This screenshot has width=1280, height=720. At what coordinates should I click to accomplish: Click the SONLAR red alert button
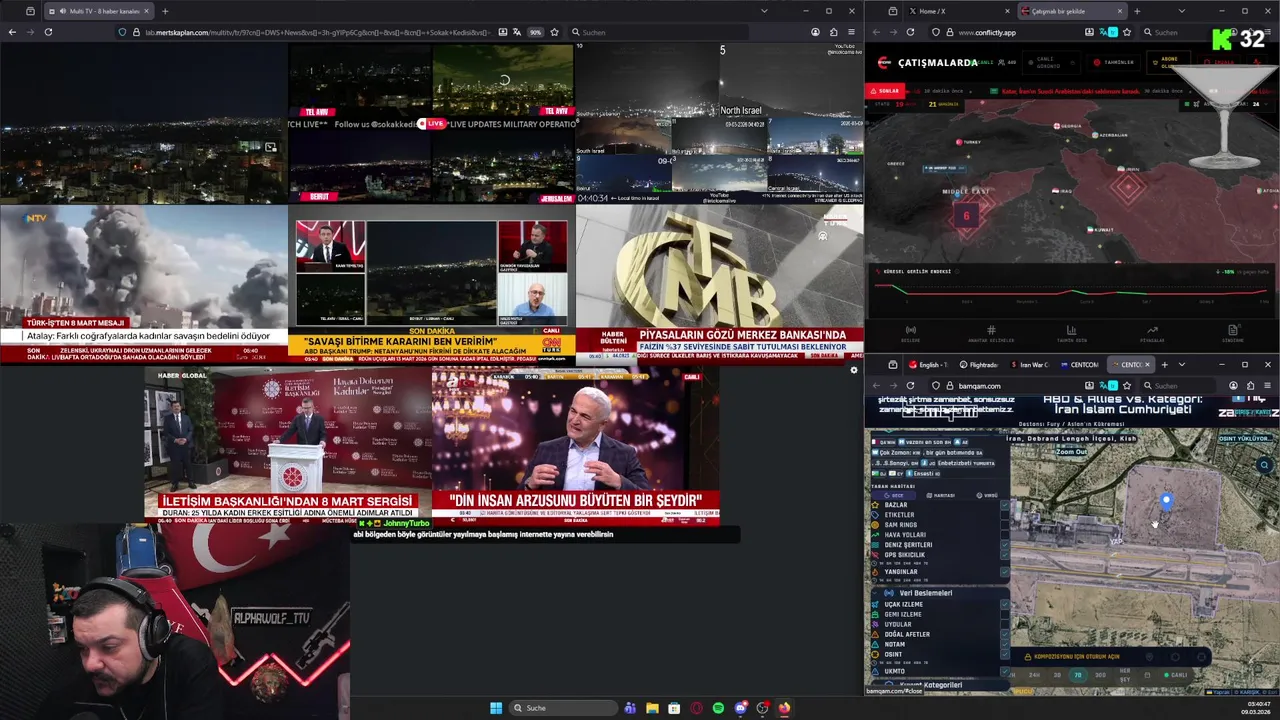coord(884,91)
